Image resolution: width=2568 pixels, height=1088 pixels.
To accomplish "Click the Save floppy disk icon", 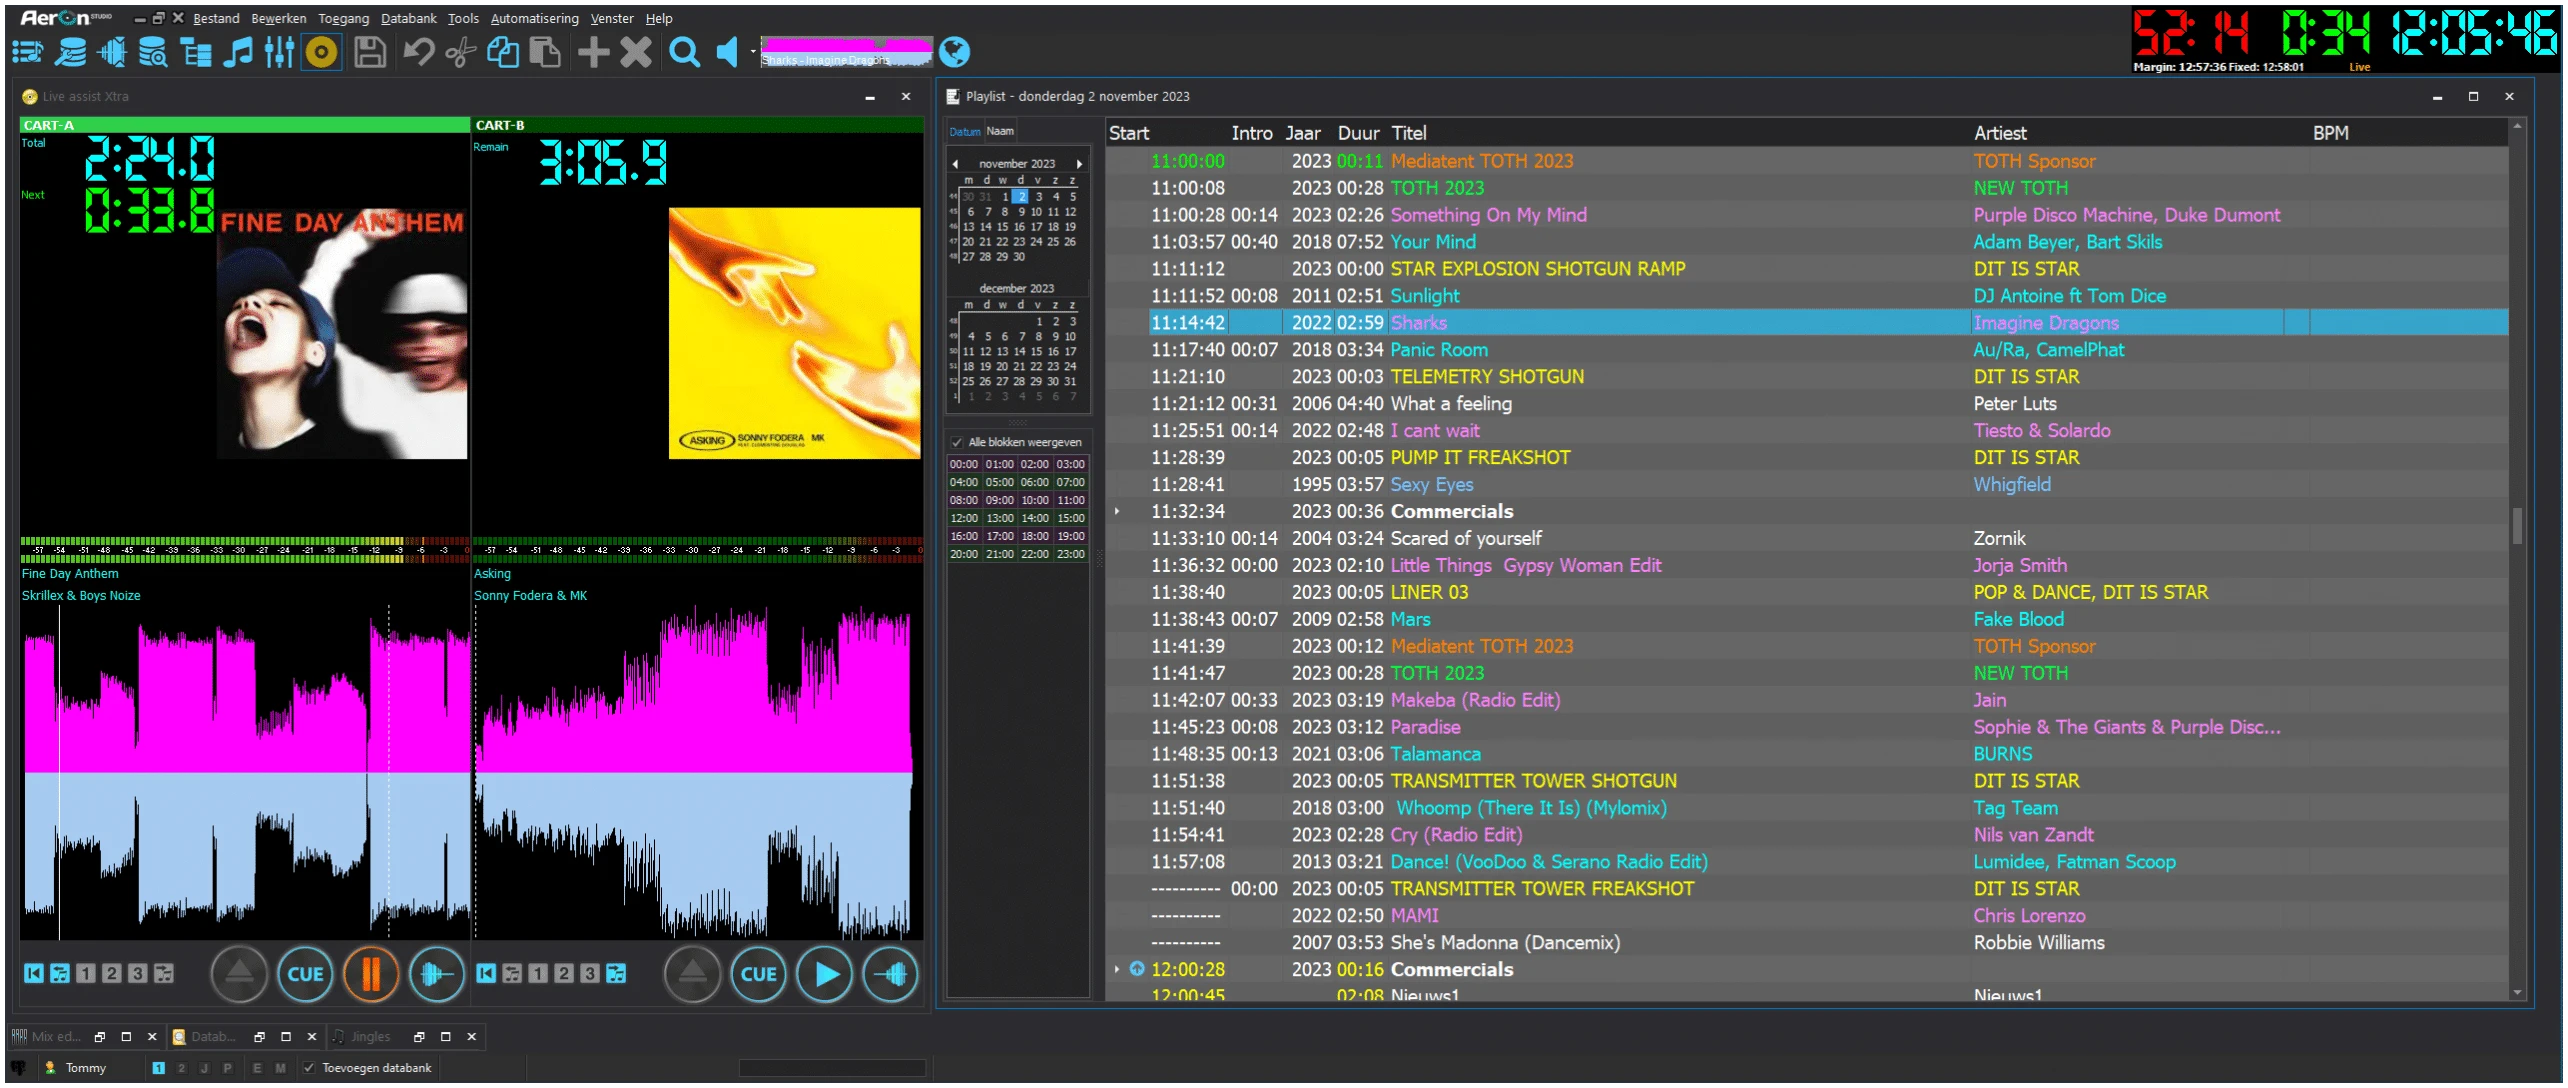I will click(x=370, y=52).
